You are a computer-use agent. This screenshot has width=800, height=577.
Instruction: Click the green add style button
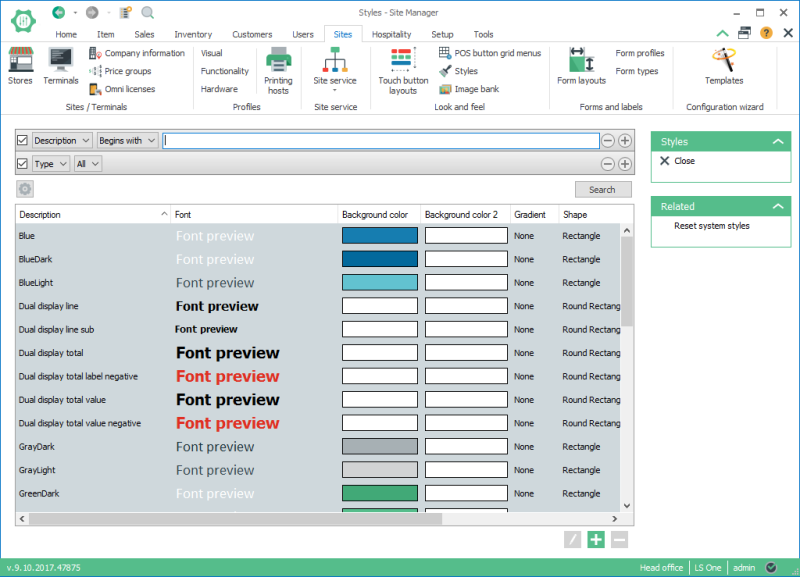point(596,540)
